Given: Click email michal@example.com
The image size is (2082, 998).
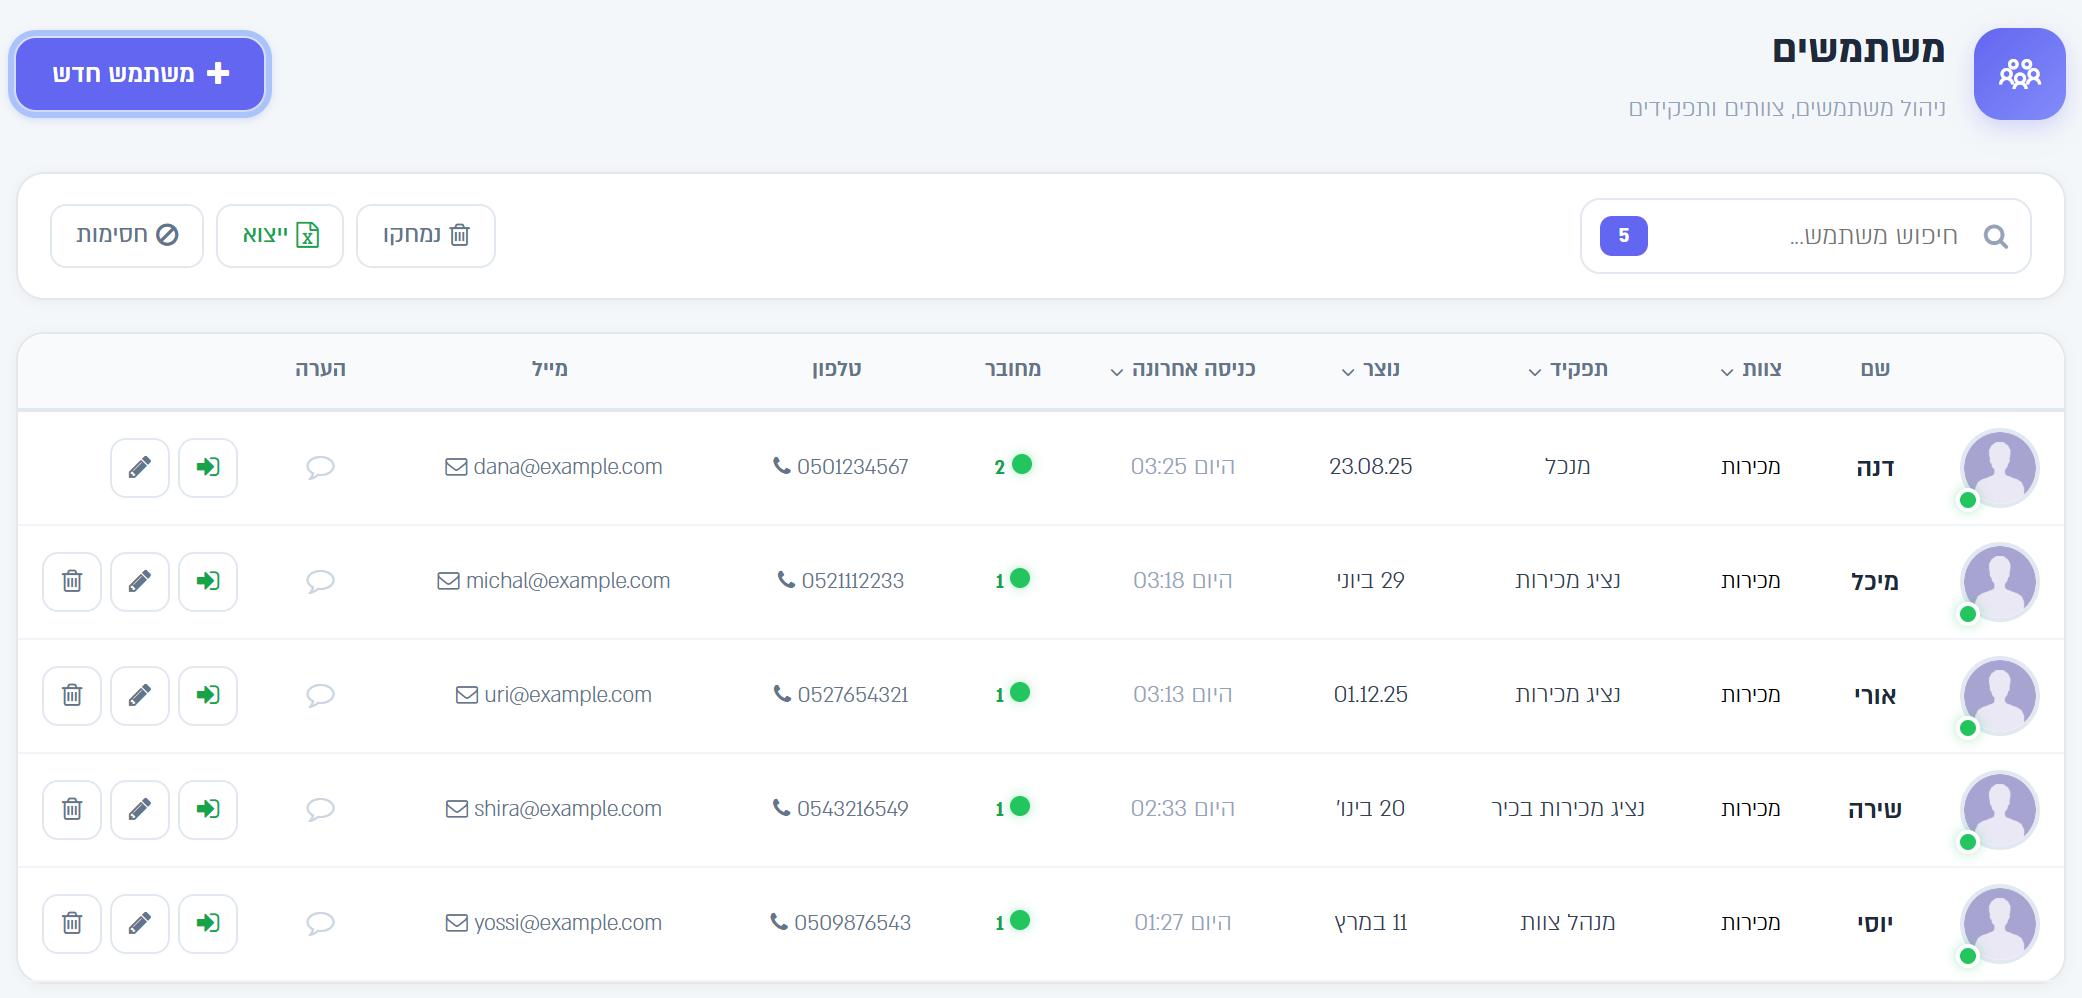Looking at the screenshot, I should click(x=554, y=581).
